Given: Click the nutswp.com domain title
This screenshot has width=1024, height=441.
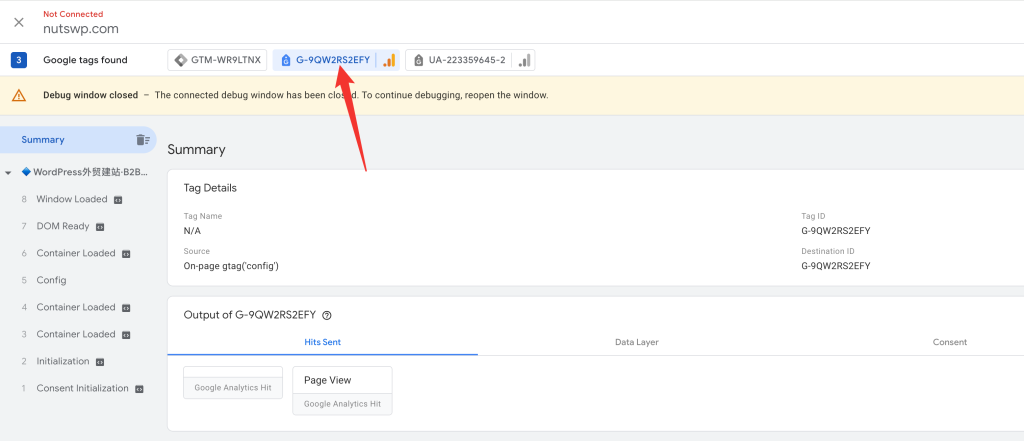Looking at the screenshot, I should click(81, 29).
